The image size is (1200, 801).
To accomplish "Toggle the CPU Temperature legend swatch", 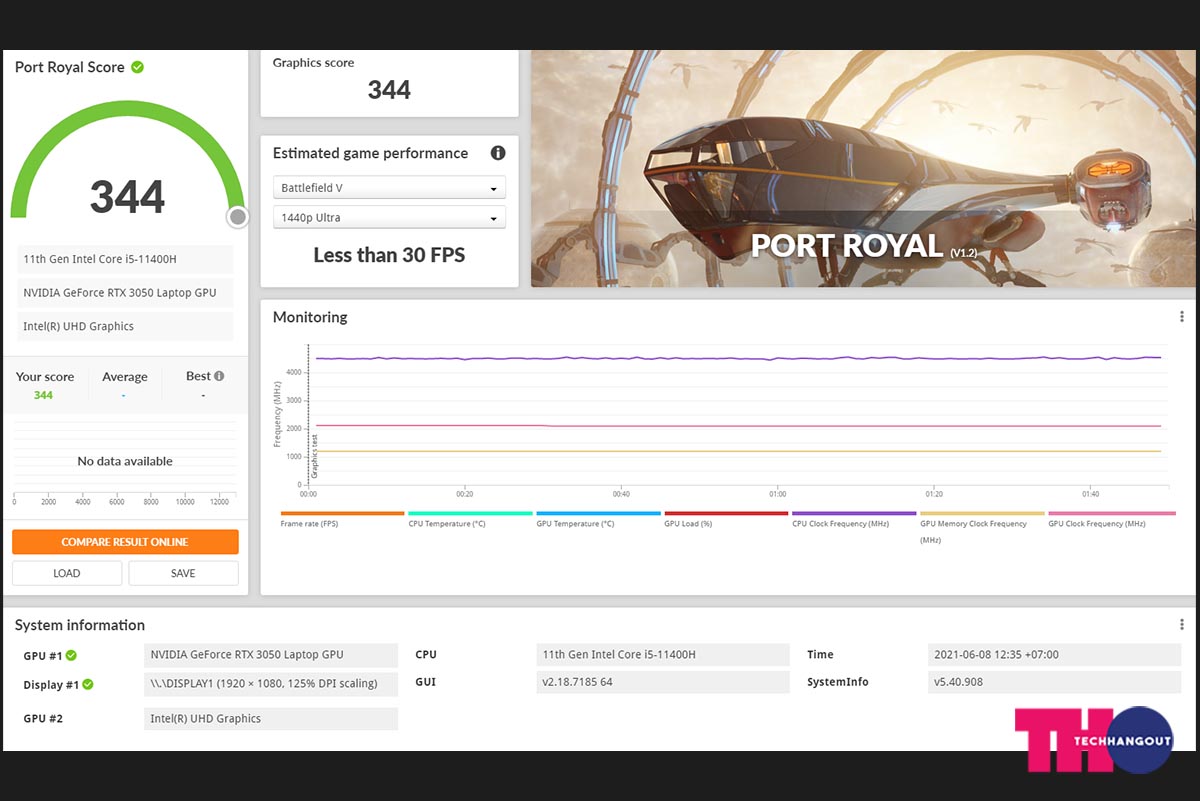I will coord(470,513).
